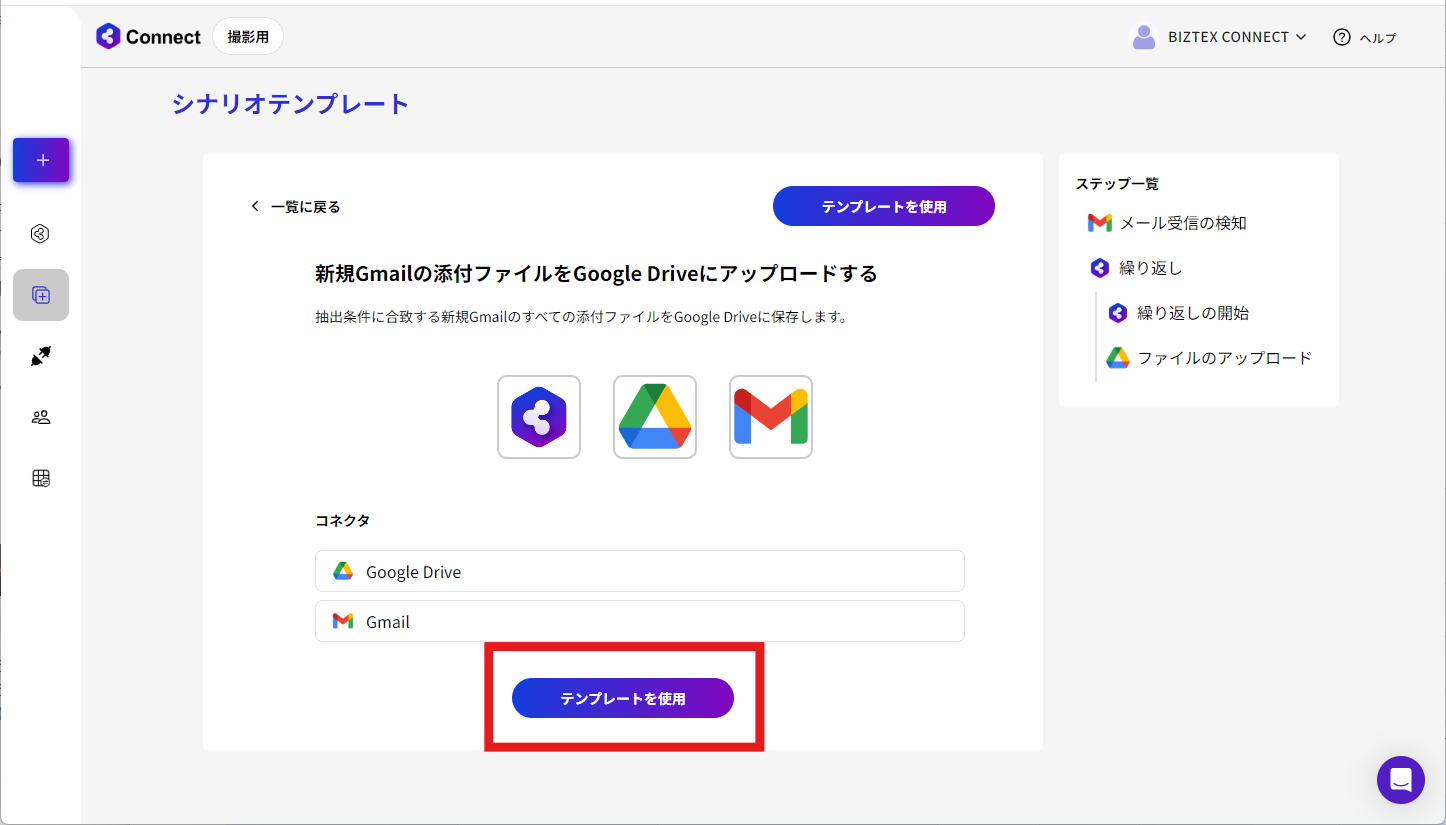Screen dimensions: 1446x825
Task: Click the bottom テンプレートを使用 button
Action: click(623, 698)
